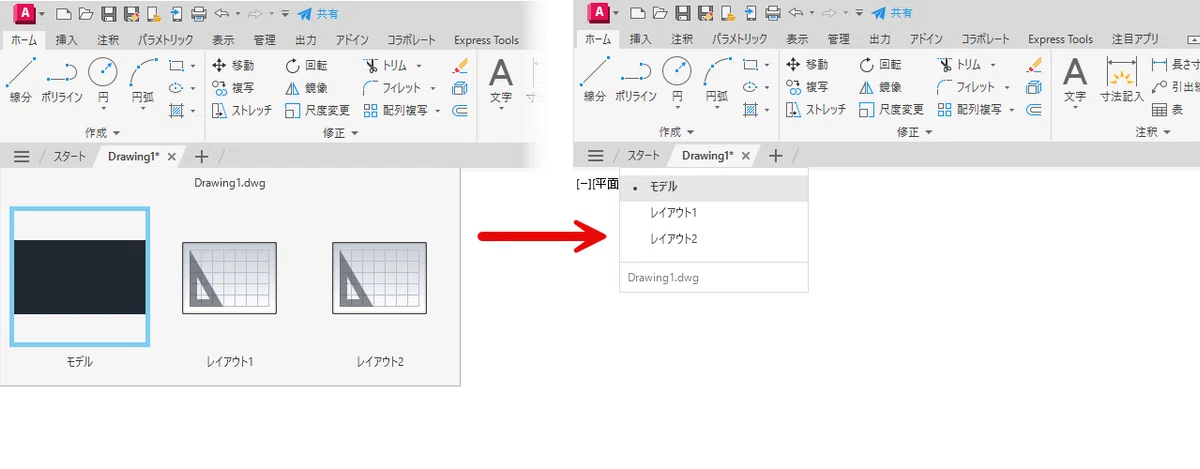Image resolution: width=1200 pixels, height=469 pixels.
Task: Close Drawing1* tab in right window
Action: pos(746,156)
